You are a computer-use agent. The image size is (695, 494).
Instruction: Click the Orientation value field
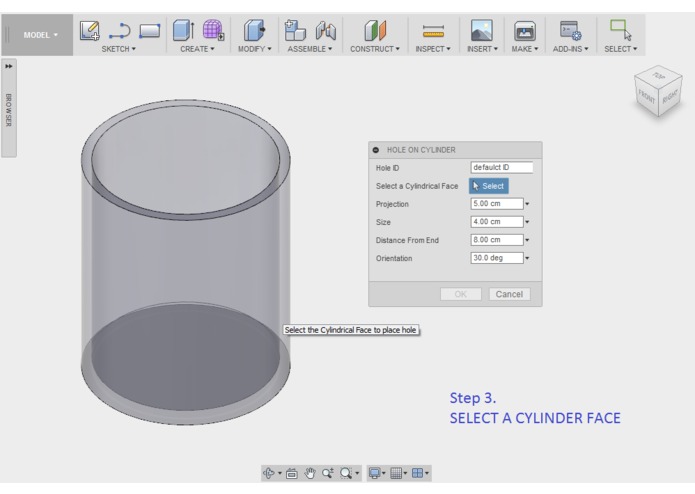[497, 258]
